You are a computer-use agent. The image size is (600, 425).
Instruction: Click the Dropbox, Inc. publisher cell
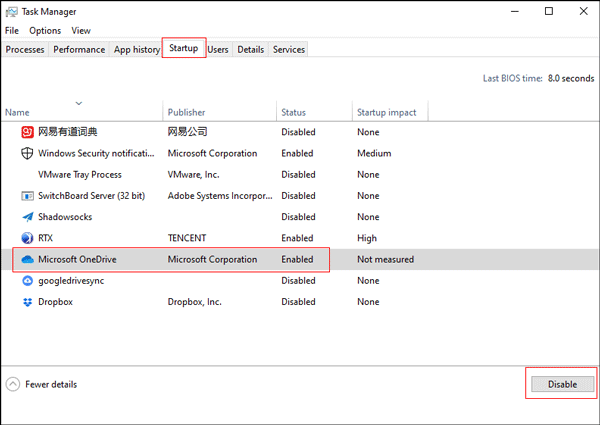(x=195, y=302)
